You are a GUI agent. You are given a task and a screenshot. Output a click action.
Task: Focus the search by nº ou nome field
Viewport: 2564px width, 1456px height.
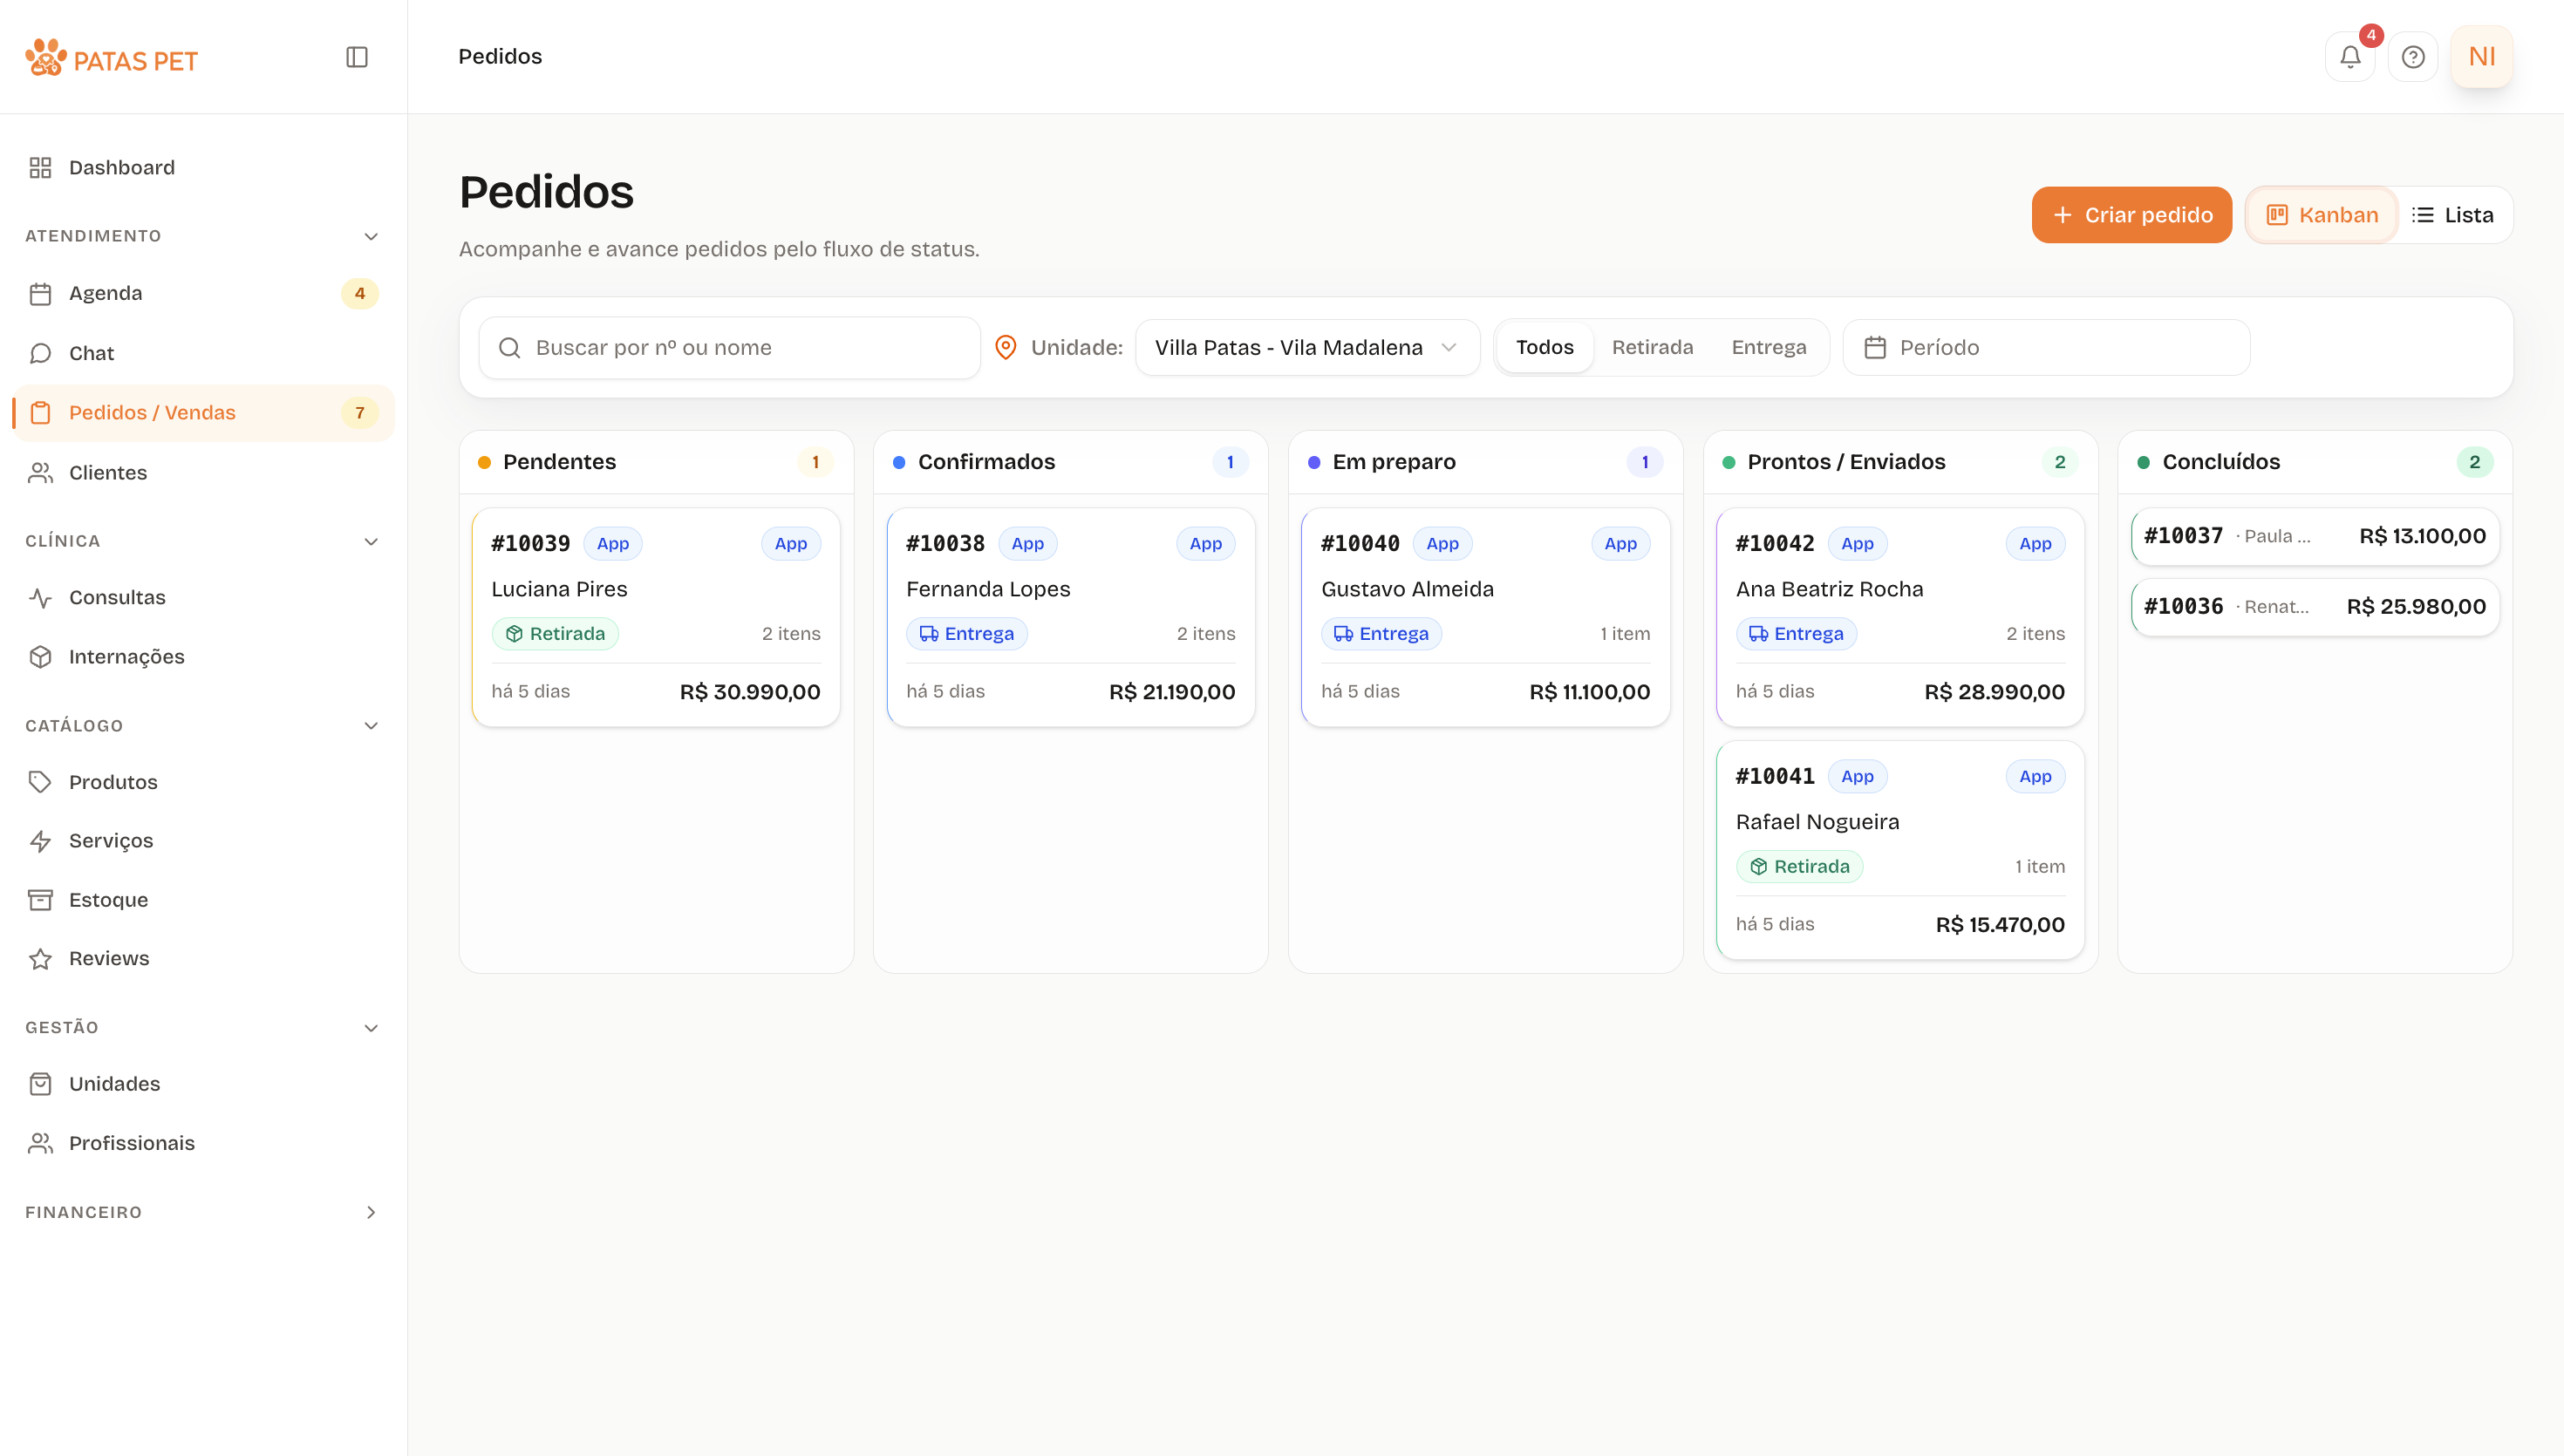tap(729, 348)
